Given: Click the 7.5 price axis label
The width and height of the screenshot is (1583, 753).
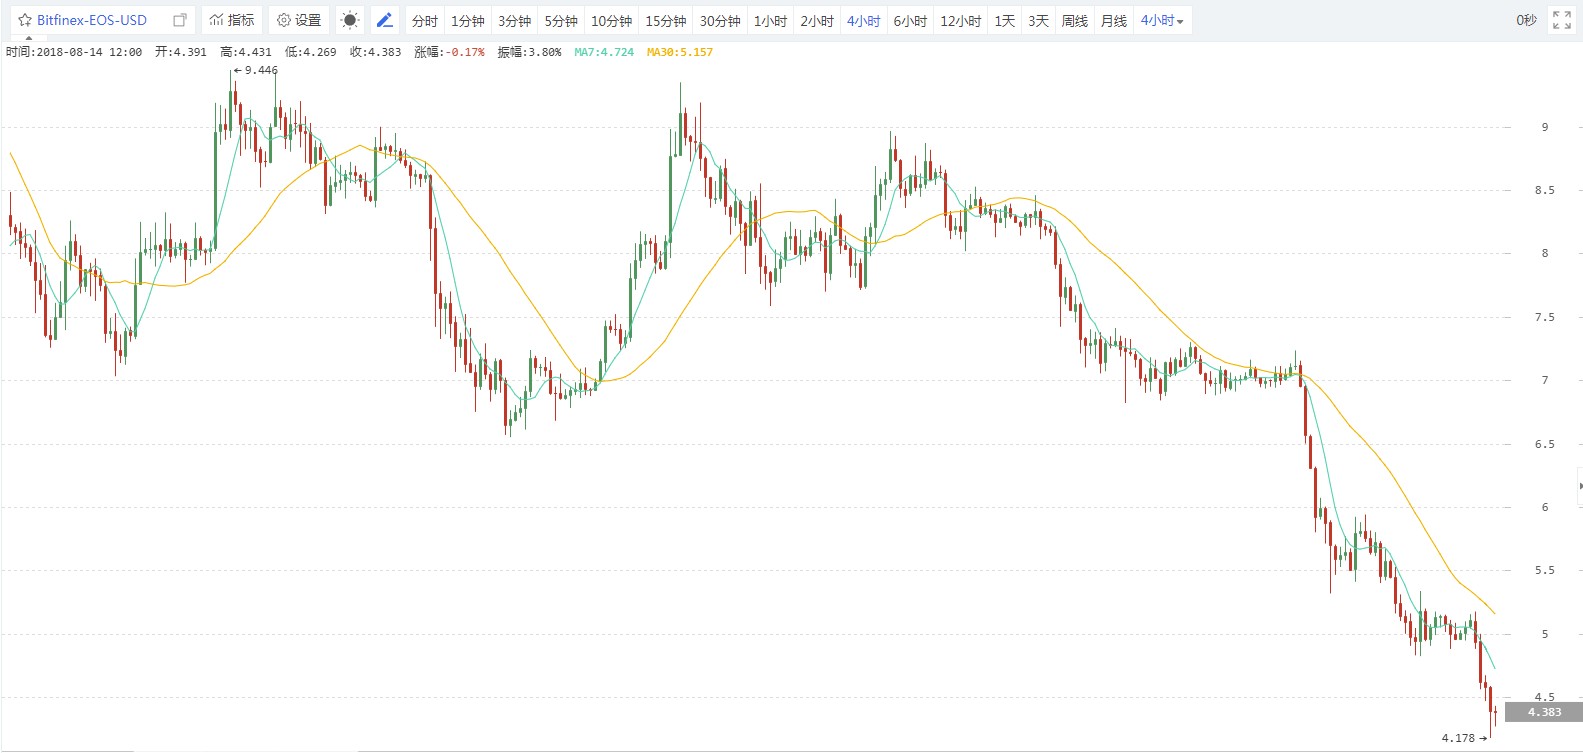Looking at the screenshot, I should [1545, 317].
